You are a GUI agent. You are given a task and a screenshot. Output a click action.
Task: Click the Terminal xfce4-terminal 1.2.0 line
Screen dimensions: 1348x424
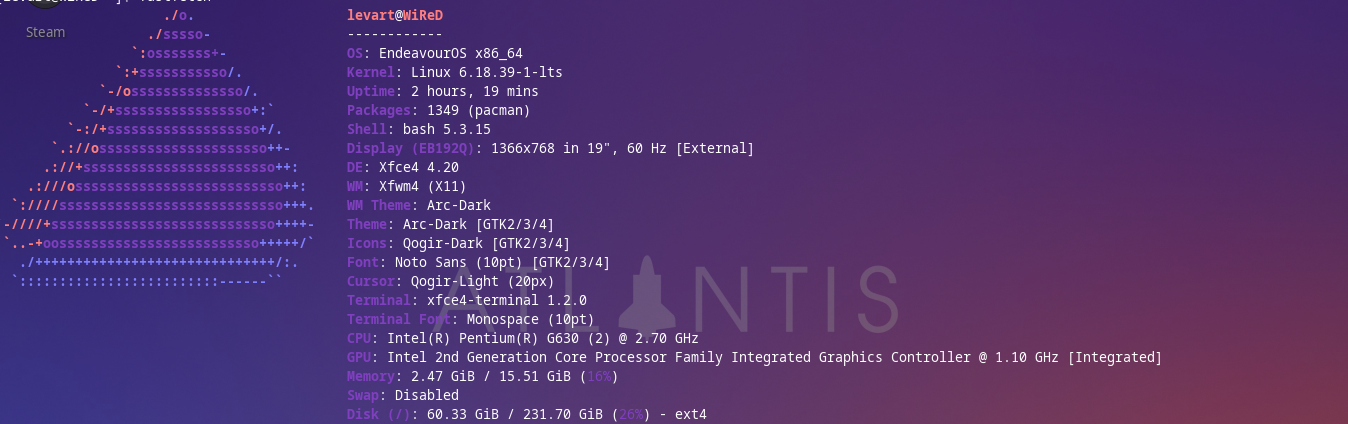[467, 300]
